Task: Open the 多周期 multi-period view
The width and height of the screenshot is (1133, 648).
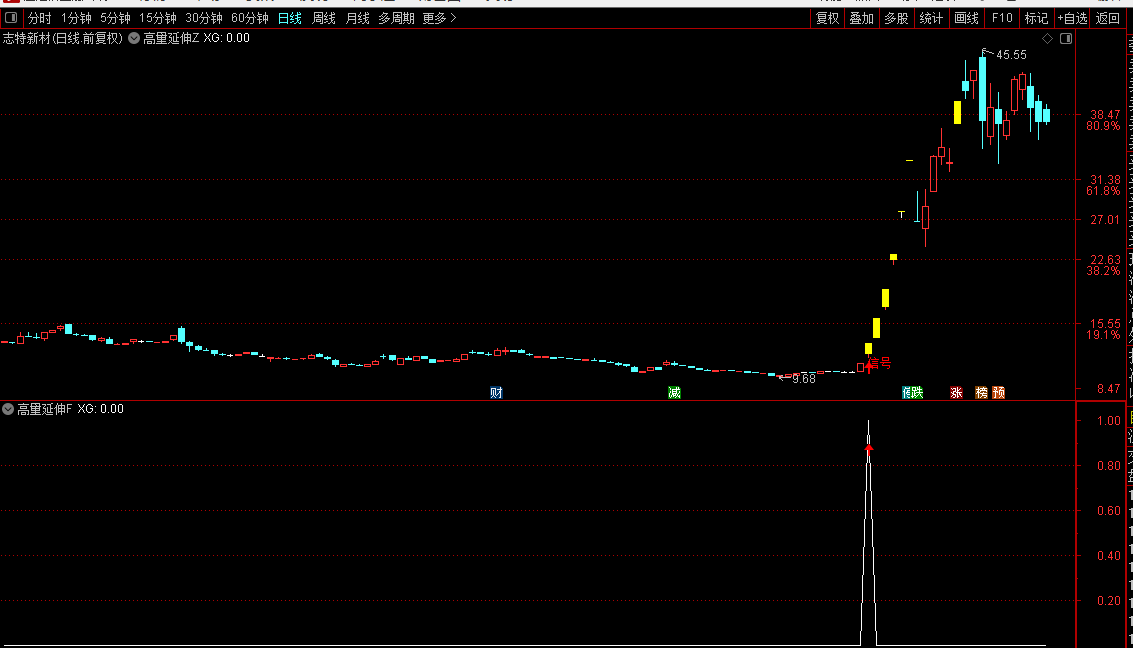Action: point(397,18)
